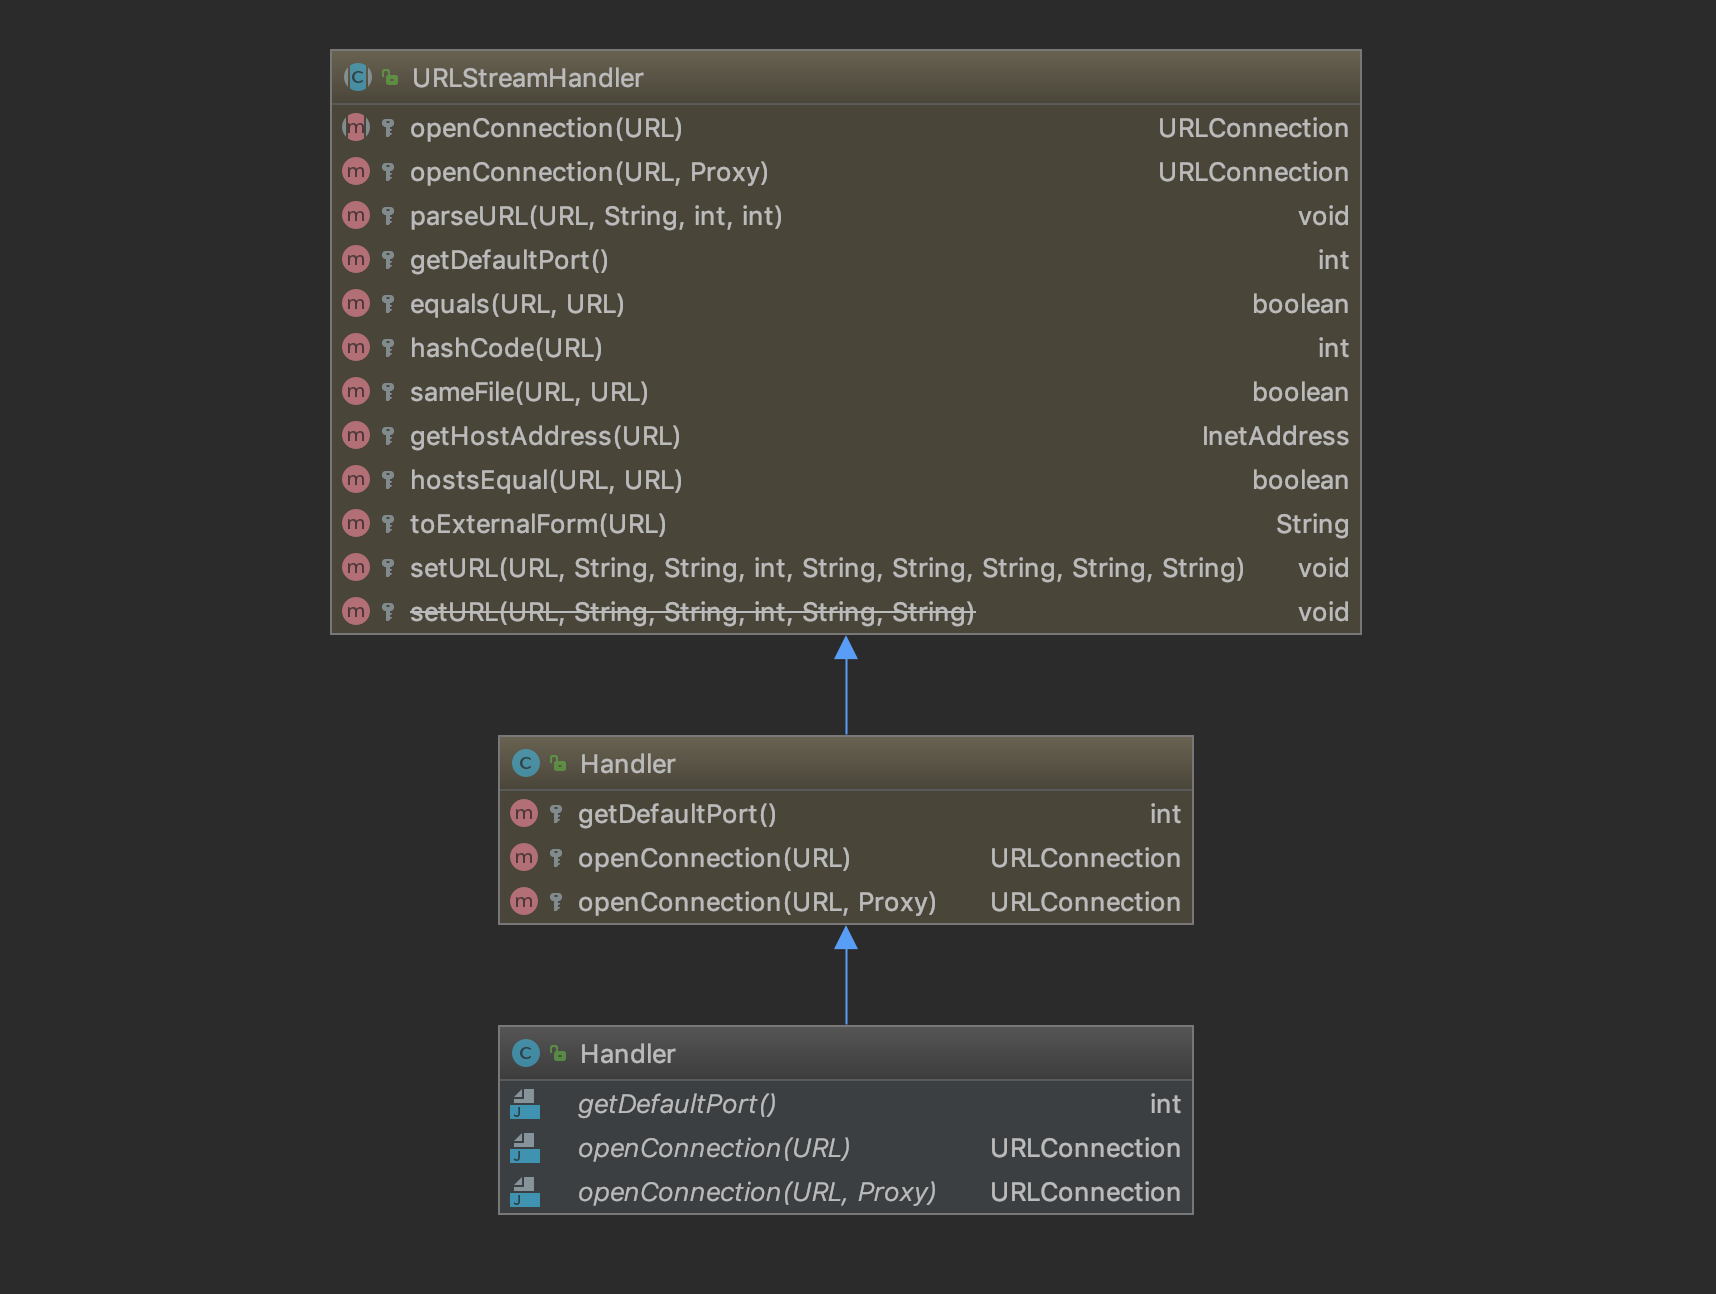Click the protected key icon next to hashCode(URL)
1716x1294 pixels.
coord(388,348)
